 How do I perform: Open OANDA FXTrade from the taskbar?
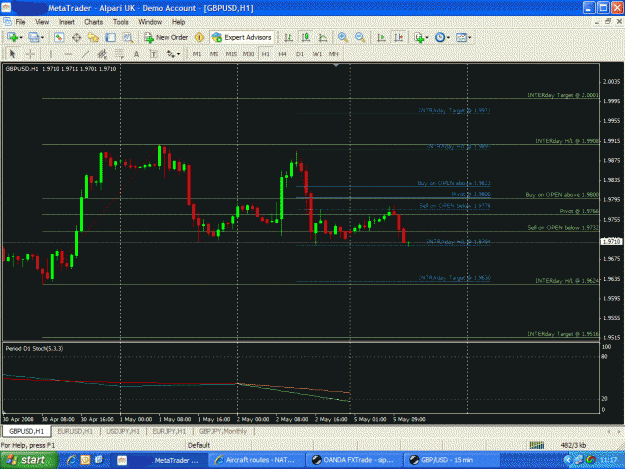point(354,460)
